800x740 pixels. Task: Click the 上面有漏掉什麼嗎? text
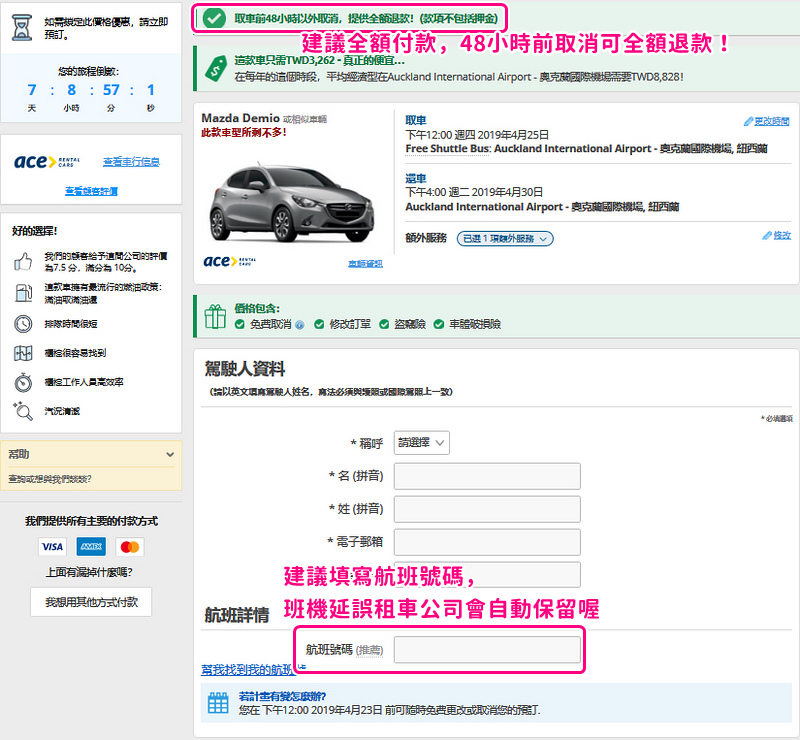click(x=89, y=572)
